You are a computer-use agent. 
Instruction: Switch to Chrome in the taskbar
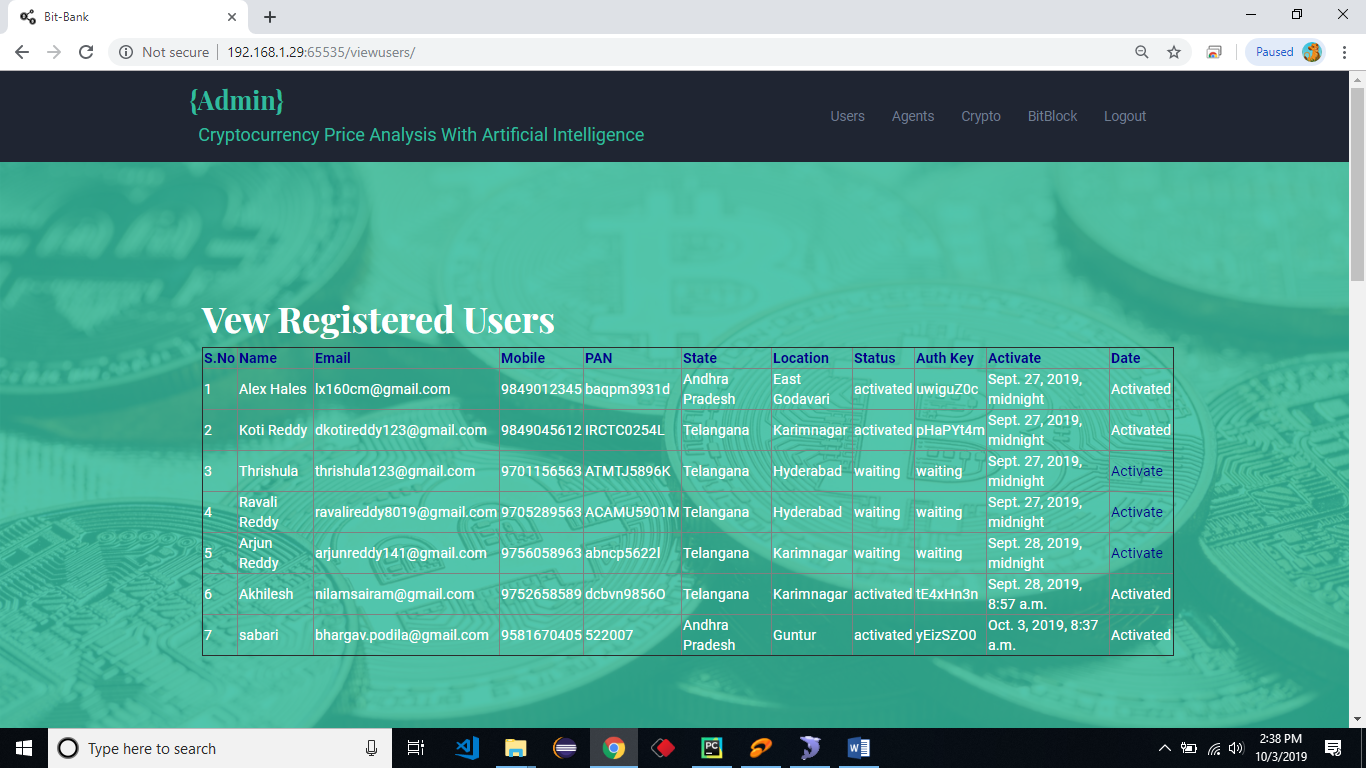(614, 748)
